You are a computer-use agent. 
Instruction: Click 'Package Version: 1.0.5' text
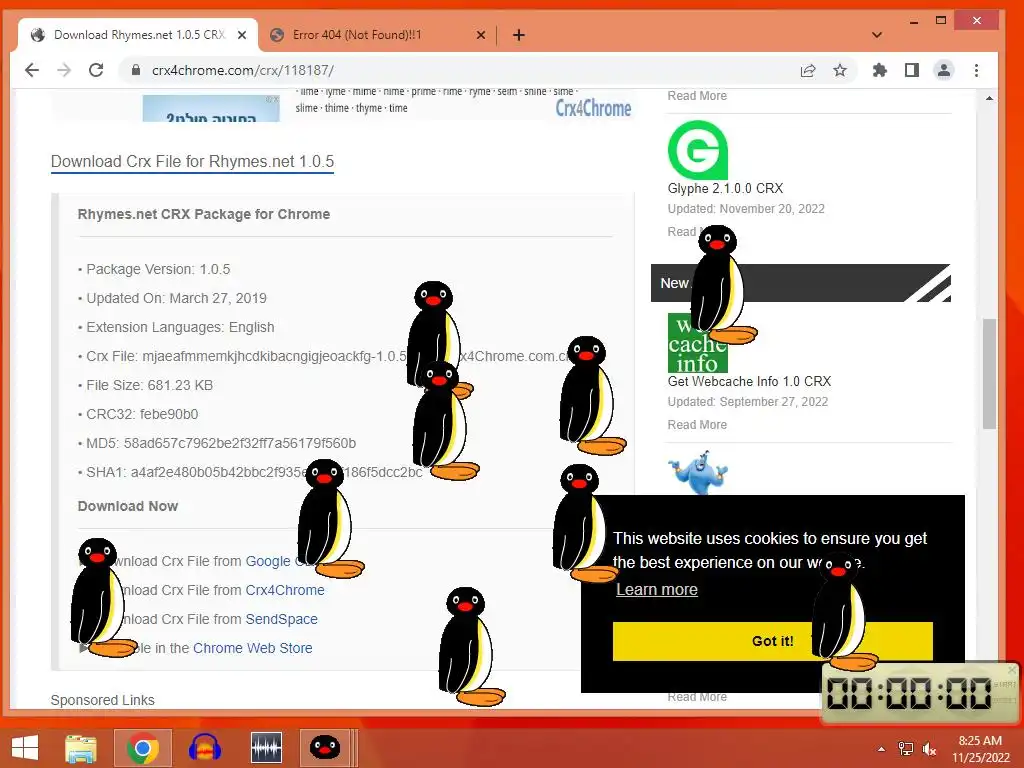point(158,269)
